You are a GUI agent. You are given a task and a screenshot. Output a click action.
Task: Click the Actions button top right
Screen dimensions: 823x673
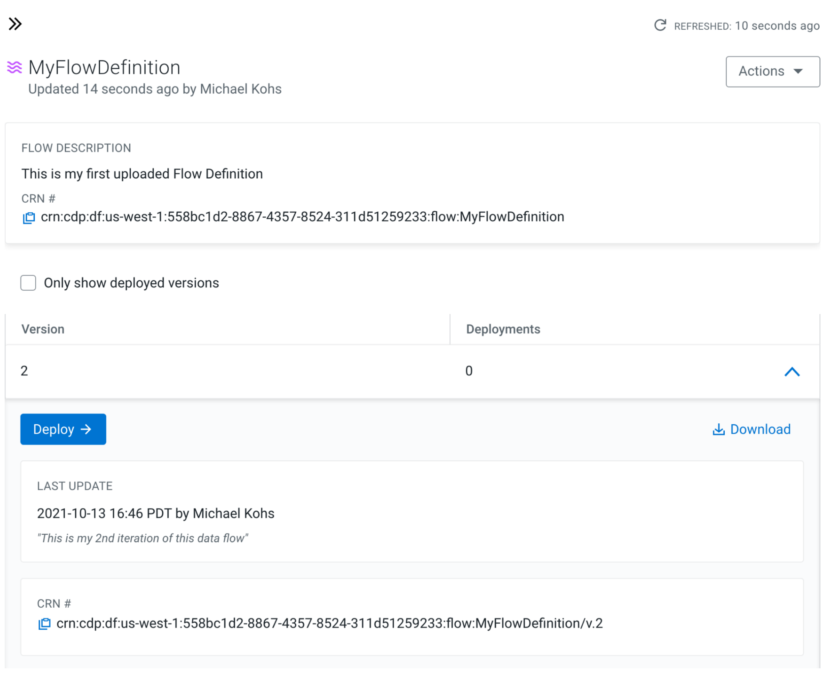[772, 71]
